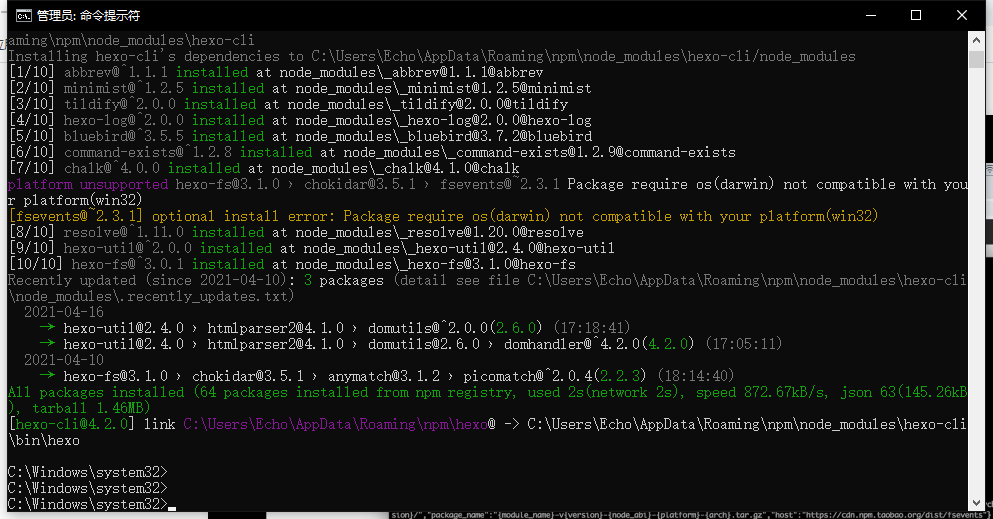Click the line starting with [10/10] hexo-fs

292,264
